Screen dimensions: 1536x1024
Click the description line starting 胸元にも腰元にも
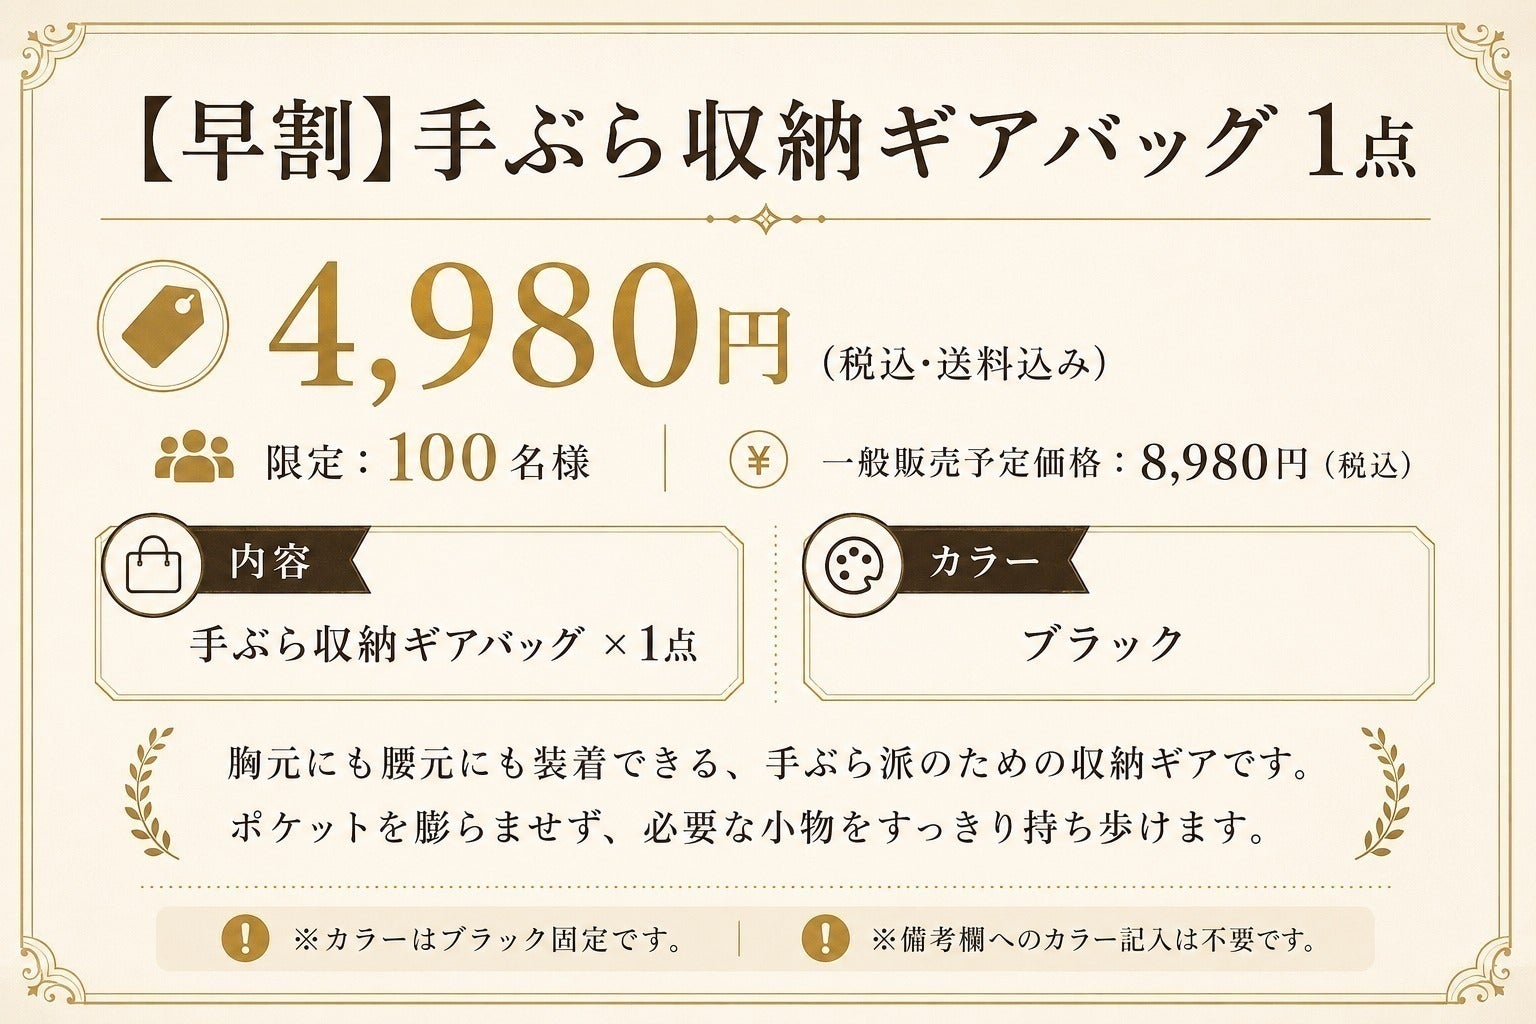coord(769,765)
